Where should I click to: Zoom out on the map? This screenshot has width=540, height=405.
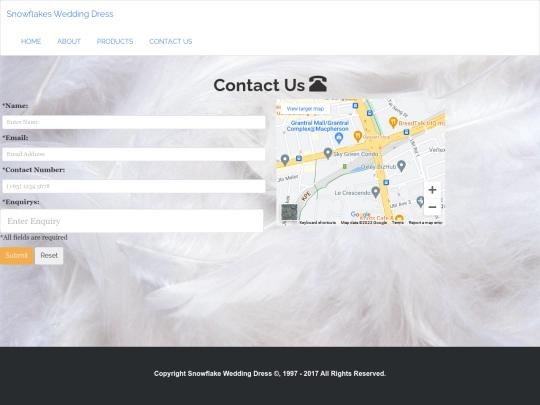pyautogui.click(x=432, y=207)
